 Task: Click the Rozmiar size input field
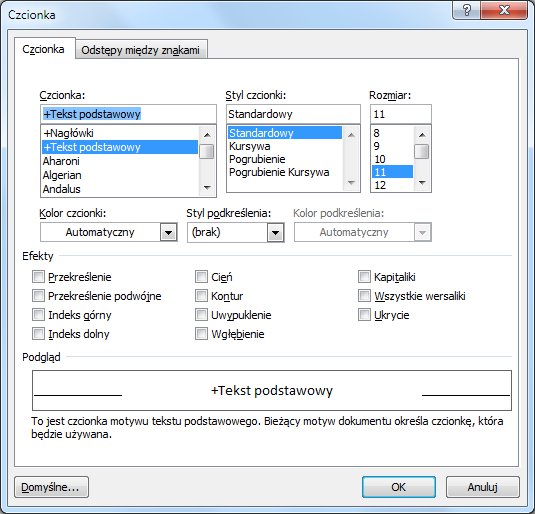[401, 114]
